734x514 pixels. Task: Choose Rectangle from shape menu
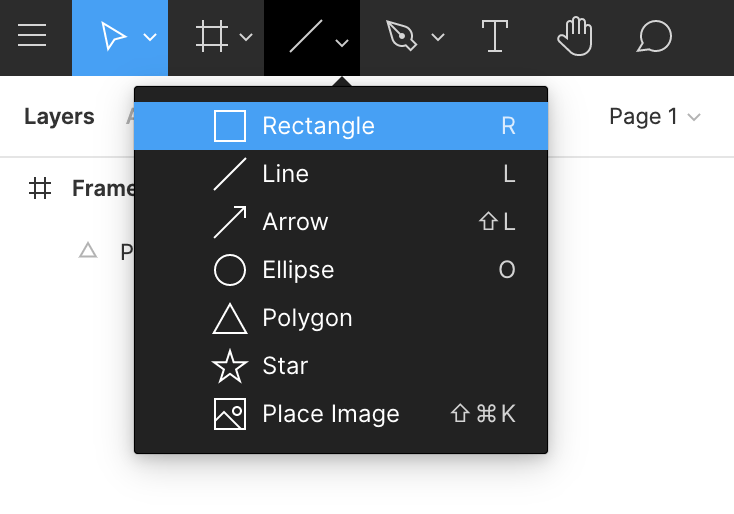click(x=340, y=126)
